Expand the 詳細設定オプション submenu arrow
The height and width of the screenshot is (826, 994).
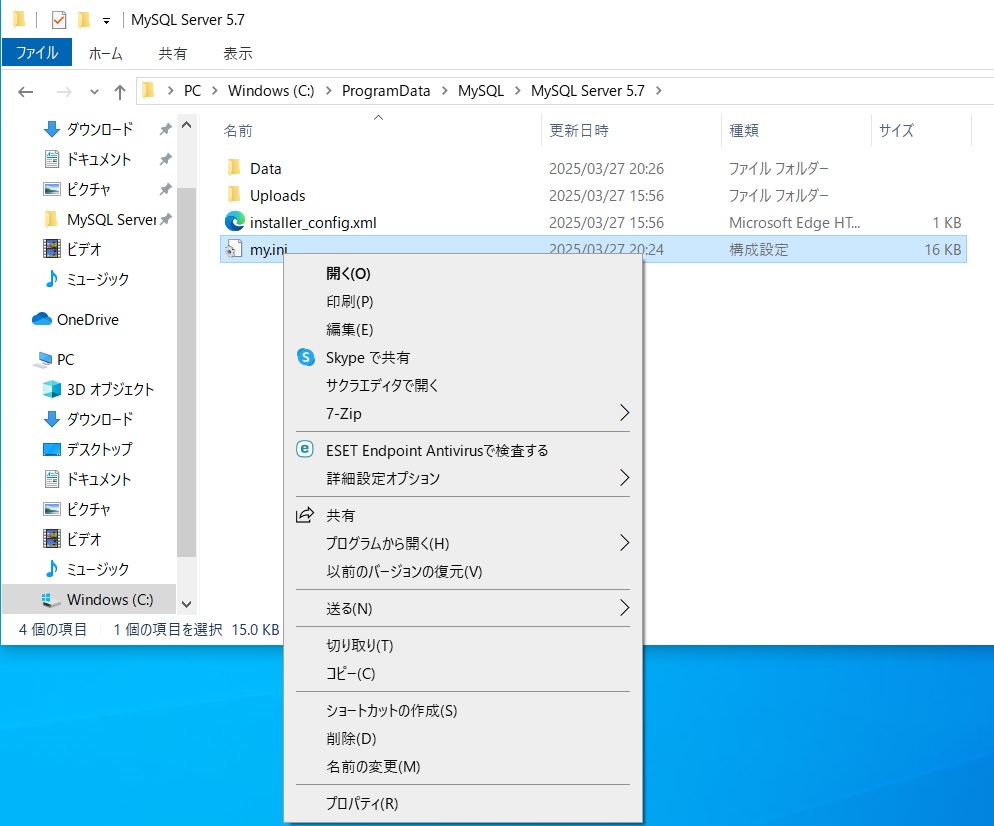click(x=624, y=477)
